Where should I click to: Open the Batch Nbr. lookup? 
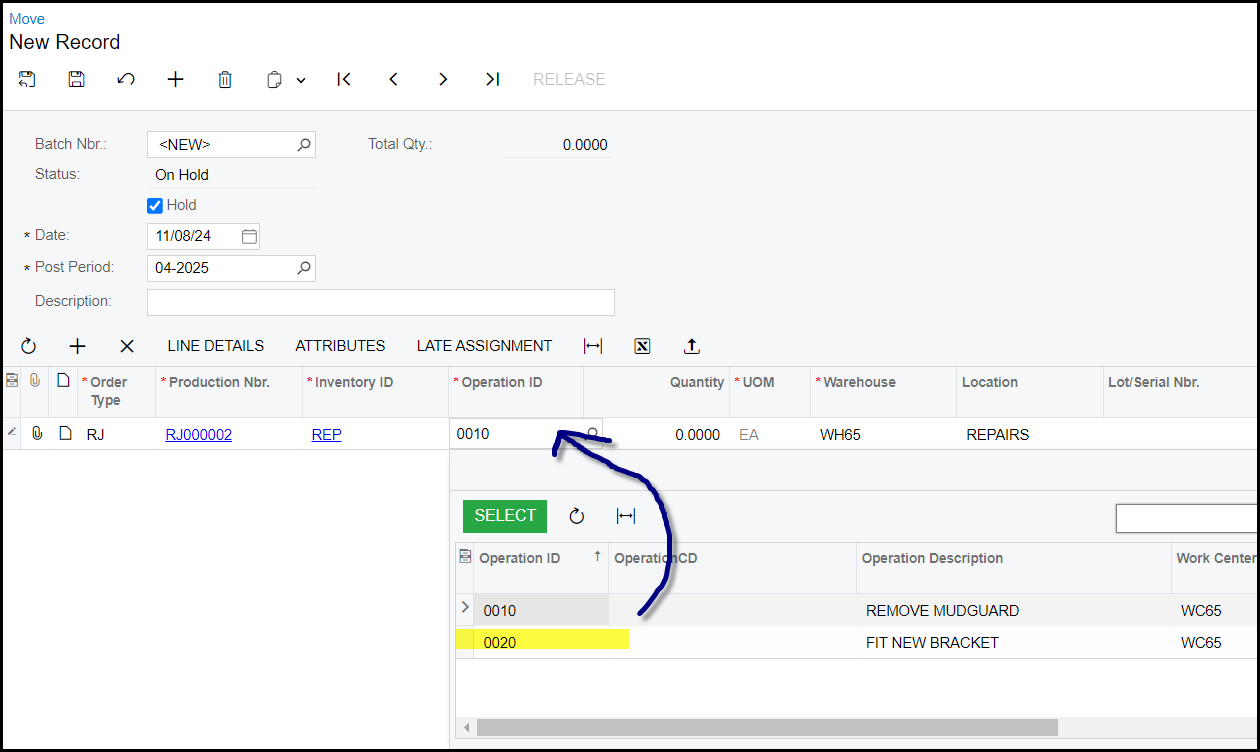tap(304, 145)
